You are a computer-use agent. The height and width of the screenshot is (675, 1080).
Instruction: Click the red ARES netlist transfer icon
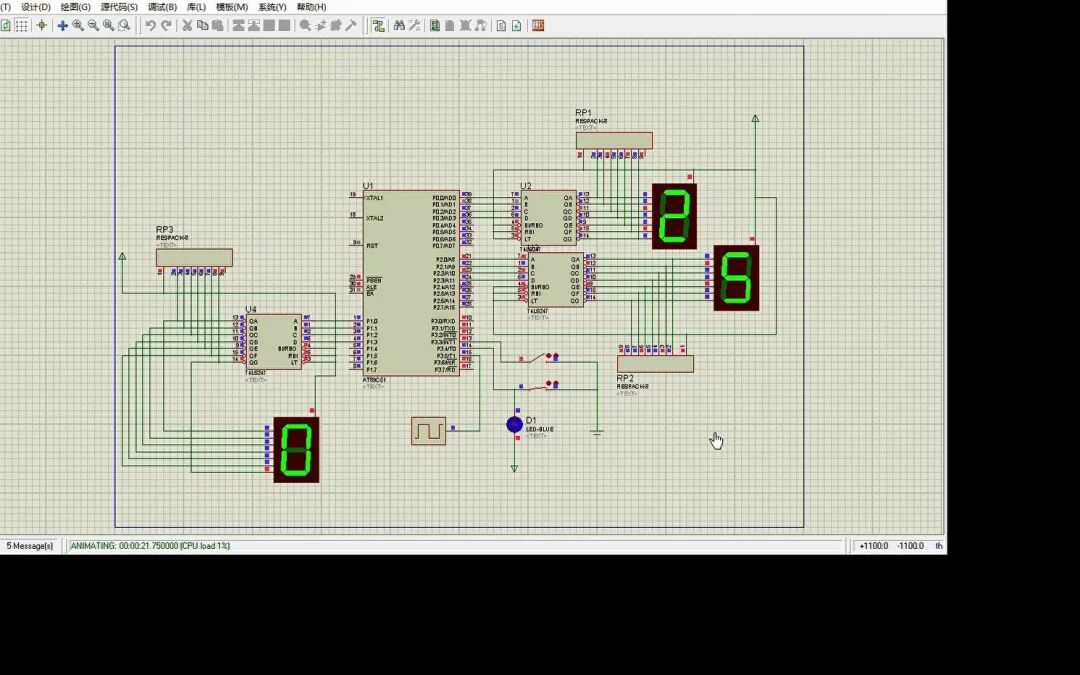(x=537, y=27)
